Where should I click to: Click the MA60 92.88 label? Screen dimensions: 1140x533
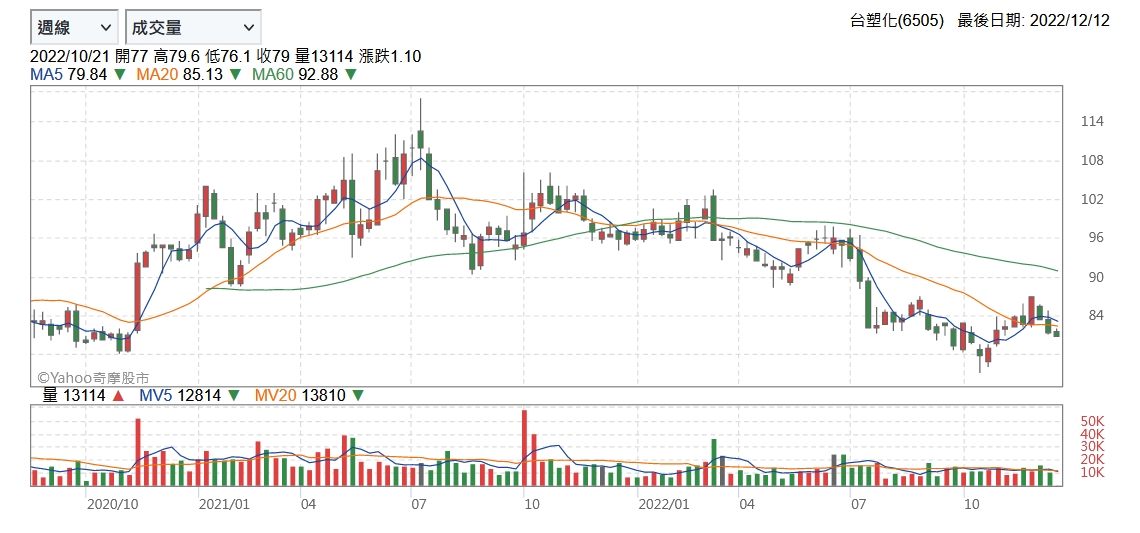tap(294, 74)
